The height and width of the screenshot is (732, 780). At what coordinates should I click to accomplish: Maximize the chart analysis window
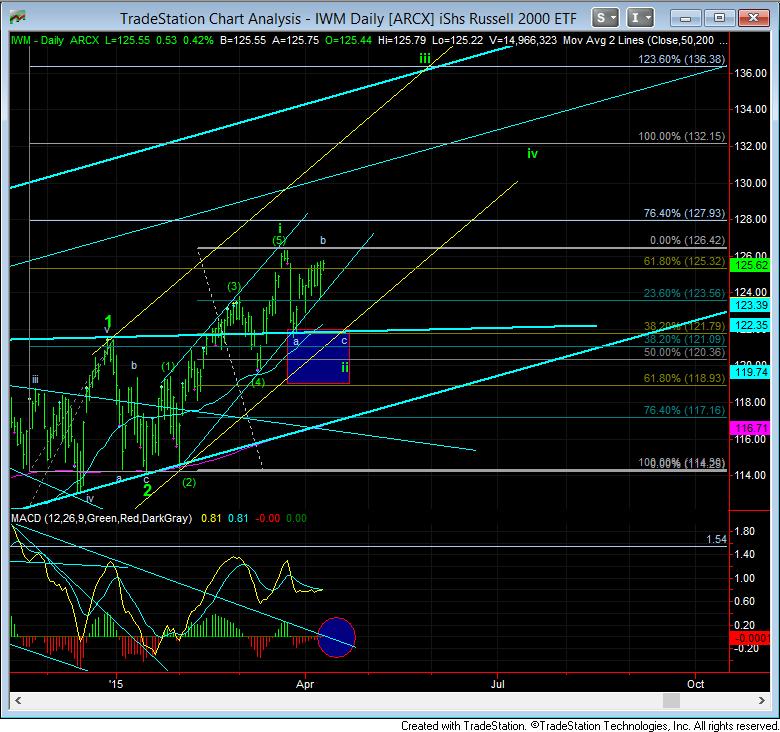719,18
